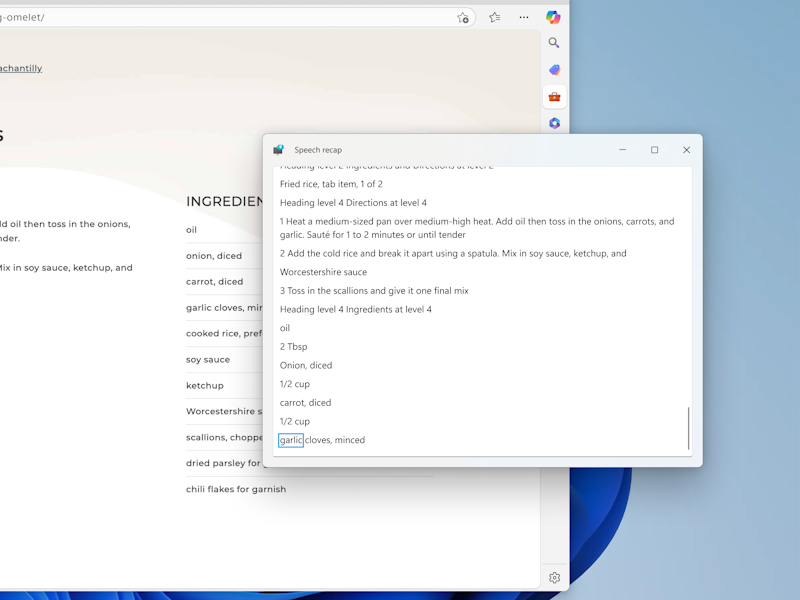Click 'carrot, diced' ingredient on web page
This screenshot has height=600, width=800.
[214, 282]
